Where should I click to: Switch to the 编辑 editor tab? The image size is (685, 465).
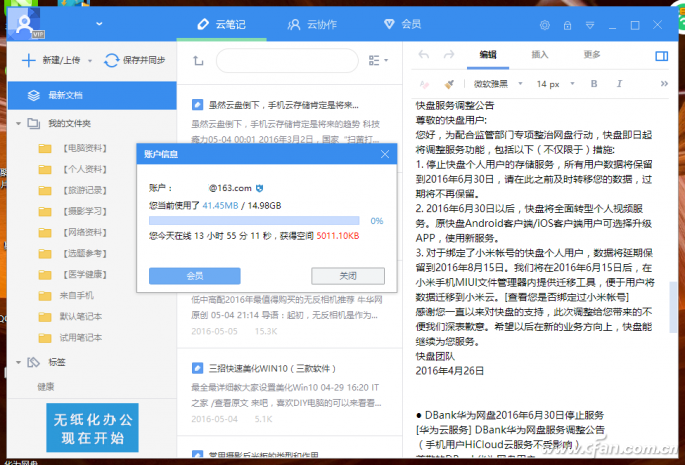[x=488, y=55]
